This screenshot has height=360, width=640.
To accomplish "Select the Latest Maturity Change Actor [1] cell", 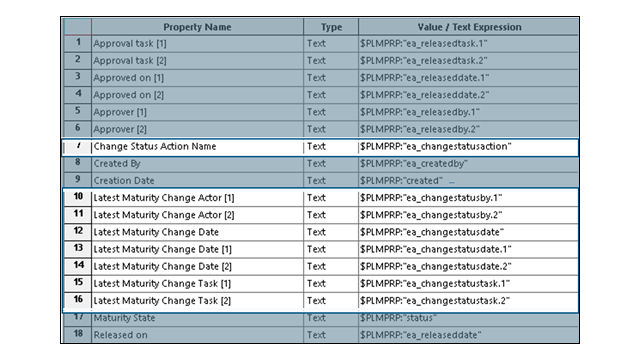I will [197, 198].
